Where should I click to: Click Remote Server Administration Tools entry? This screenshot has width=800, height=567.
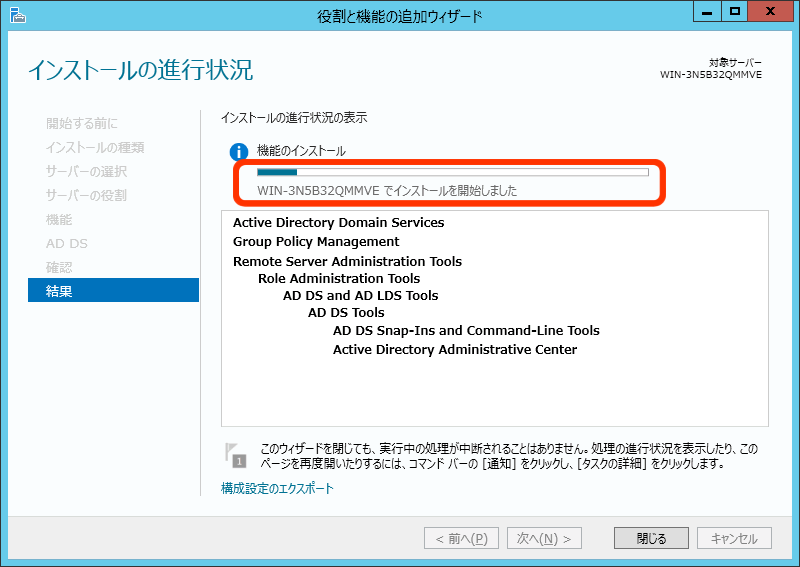click(347, 261)
